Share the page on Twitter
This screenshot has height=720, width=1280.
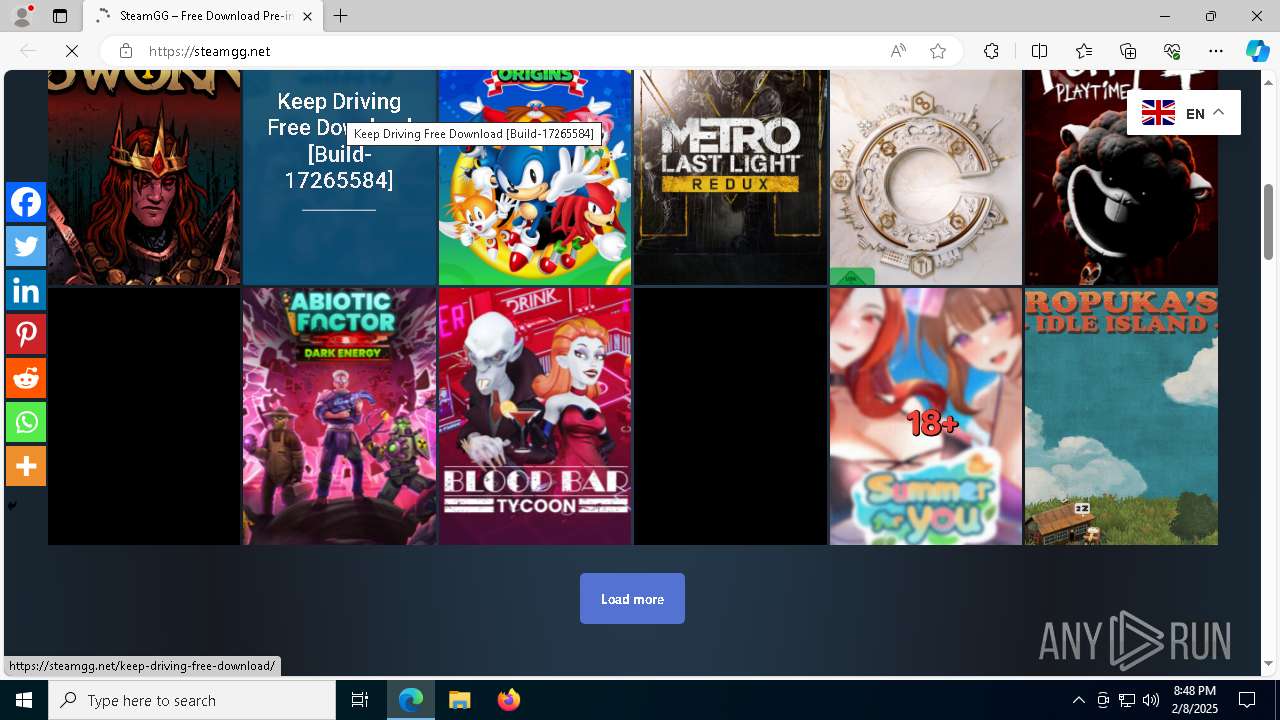pyautogui.click(x=26, y=246)
